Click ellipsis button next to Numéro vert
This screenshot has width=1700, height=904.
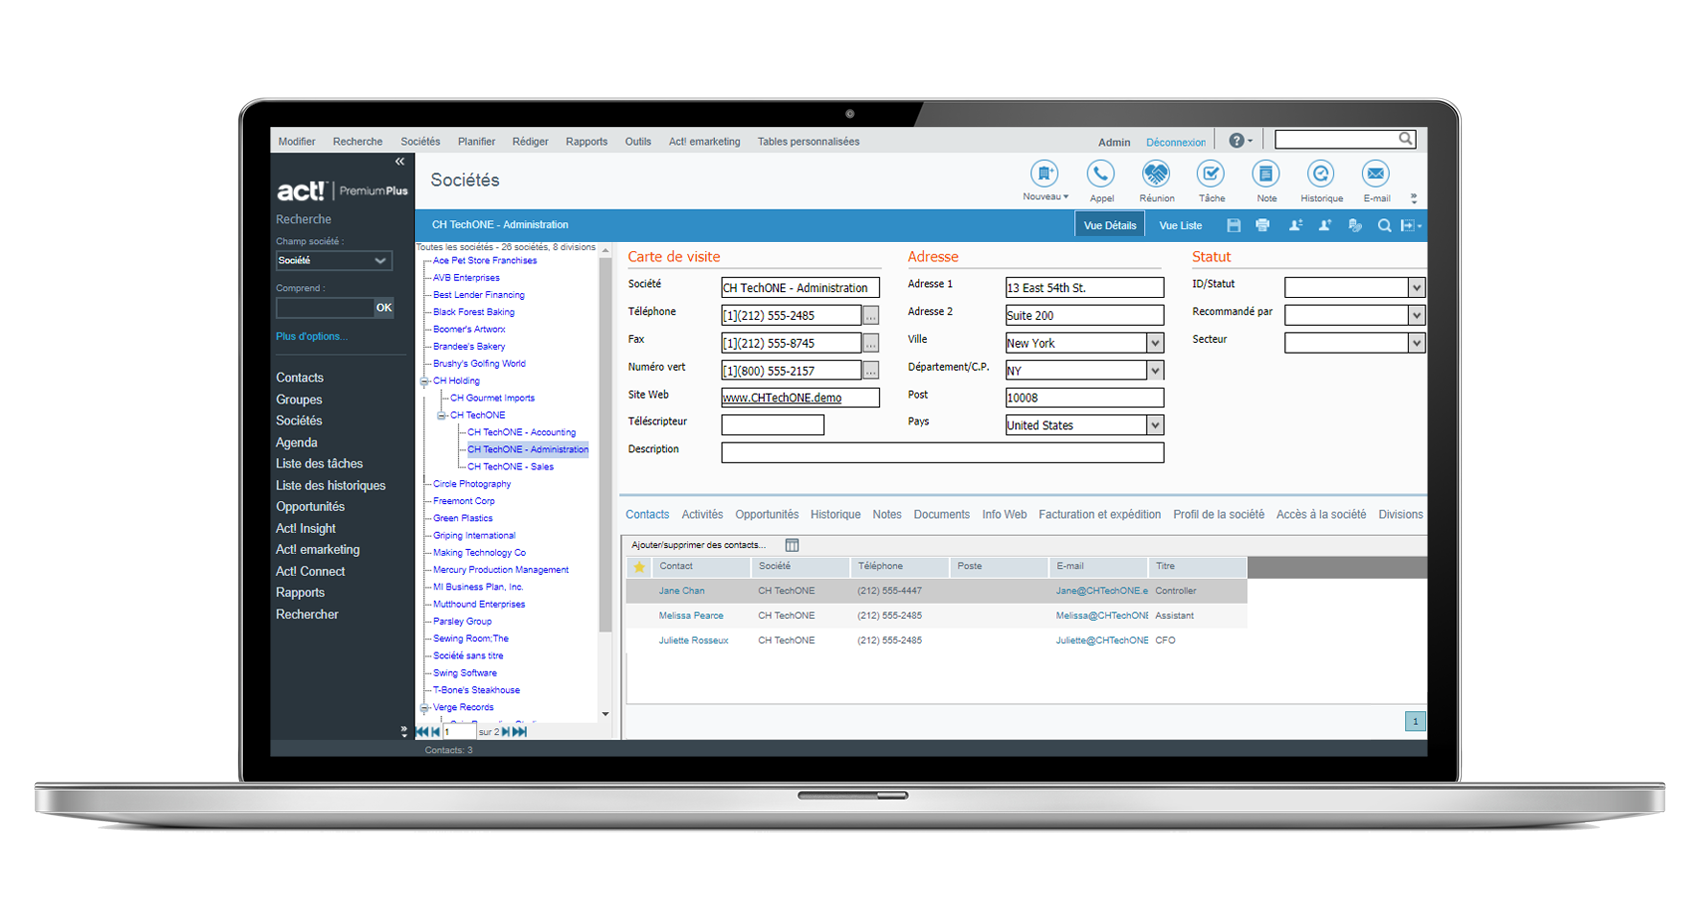point(871,371)
